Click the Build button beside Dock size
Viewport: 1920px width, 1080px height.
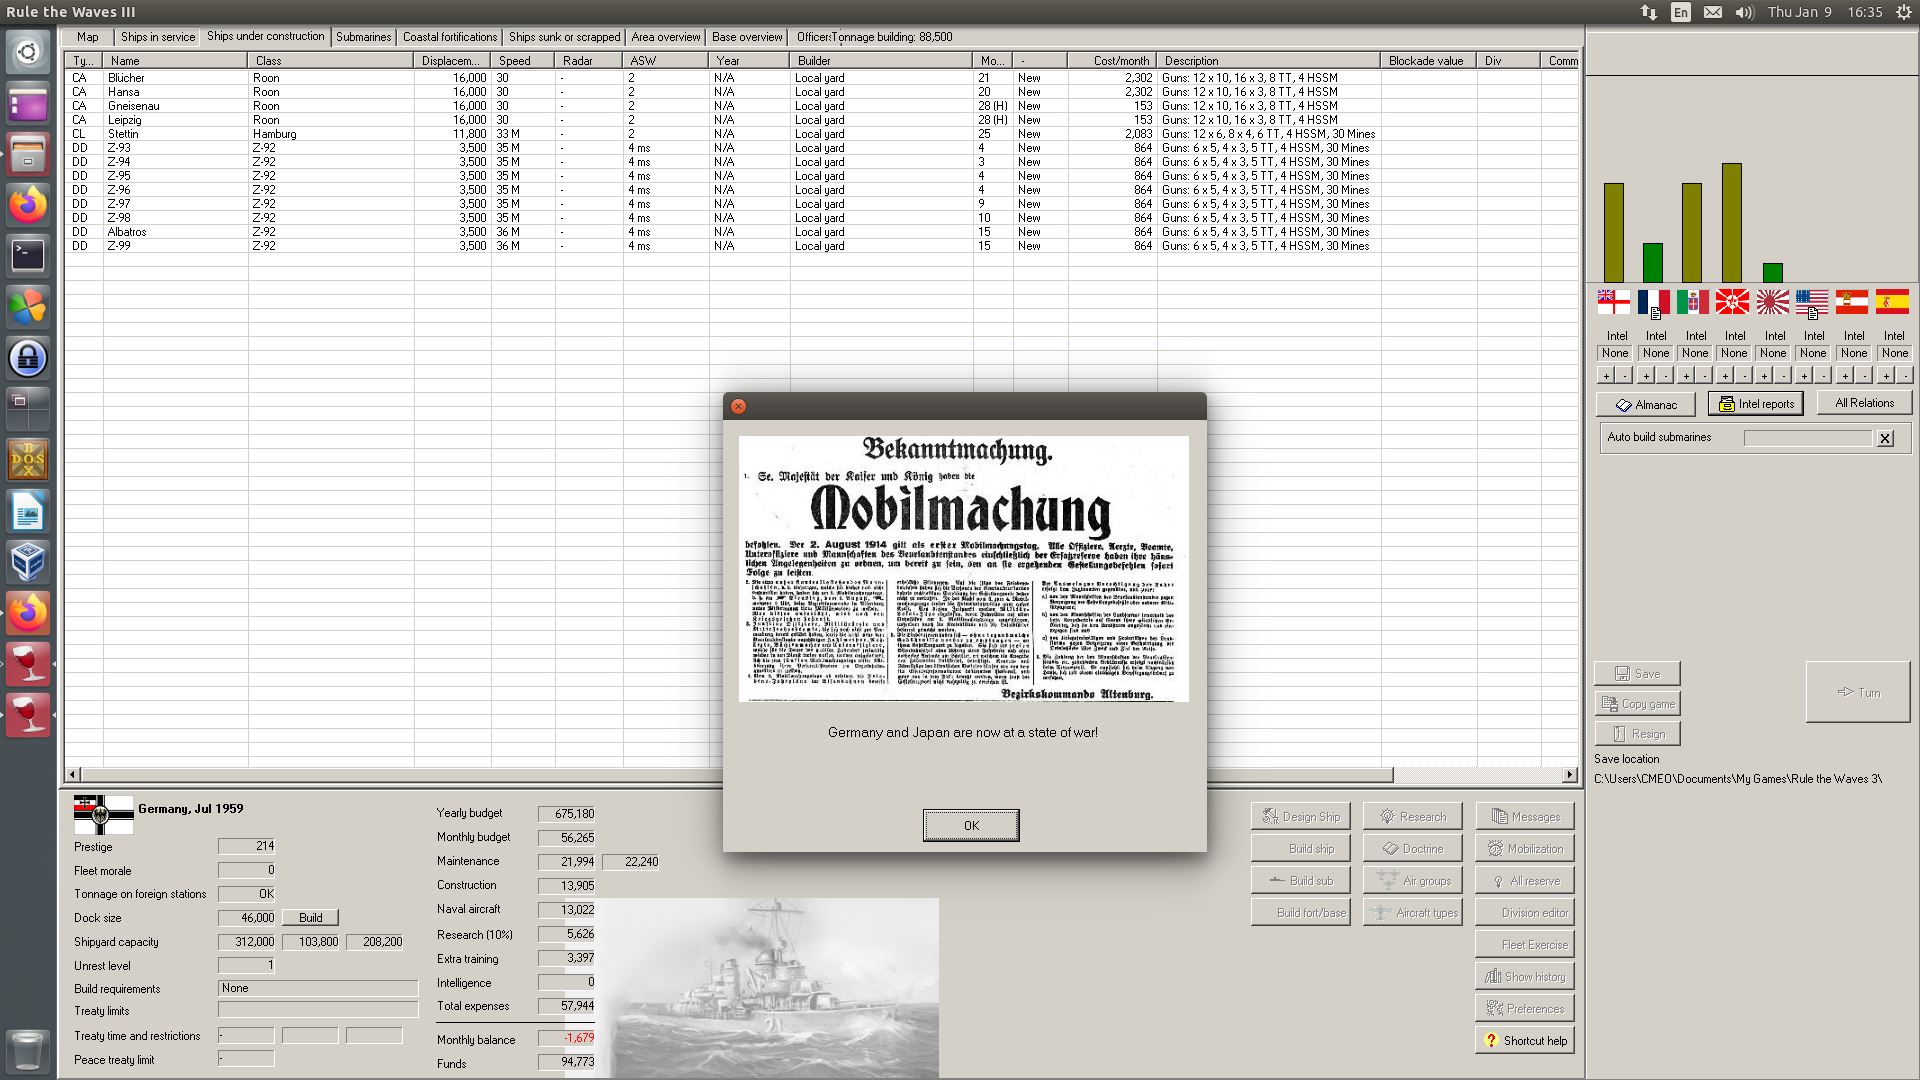point(311,918)
